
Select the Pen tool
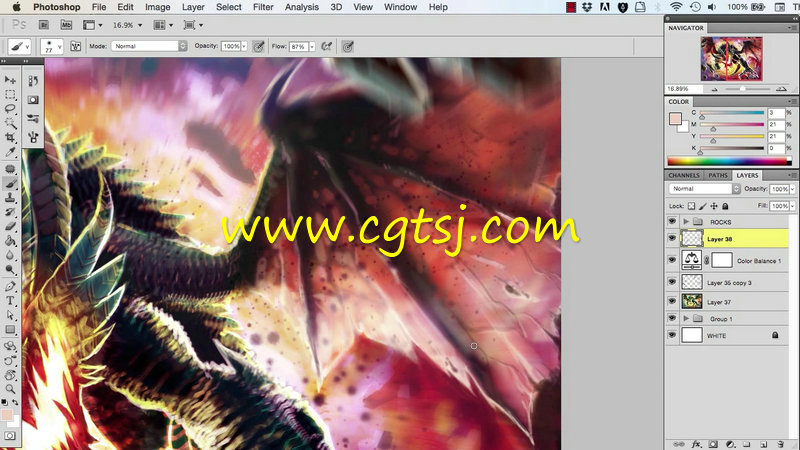tap(10, 286)
